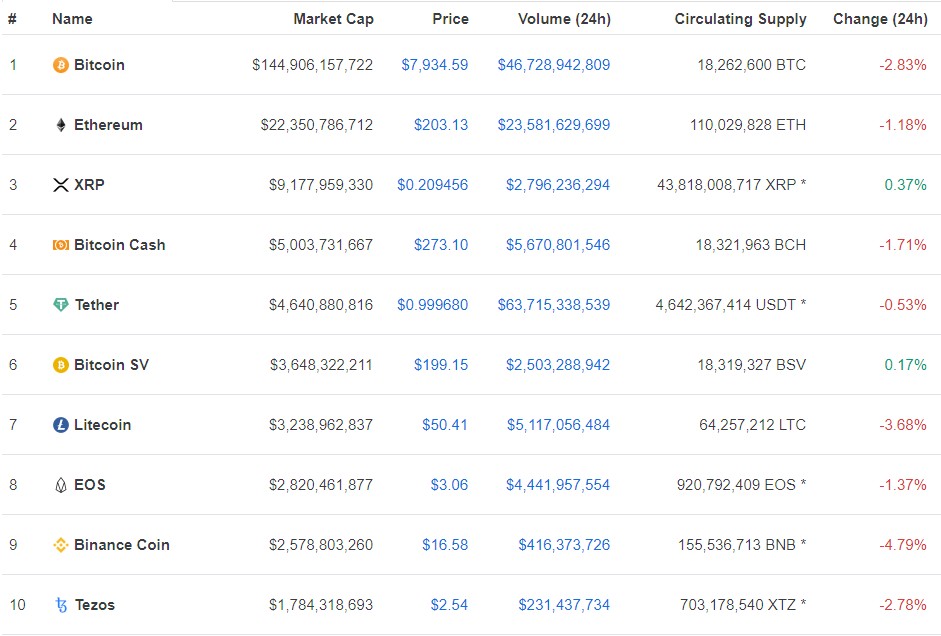Screen dimensions: 941x636
Task: Select Litecoin market cap $3,238,962,837
Action: click(x=321, y=425)
